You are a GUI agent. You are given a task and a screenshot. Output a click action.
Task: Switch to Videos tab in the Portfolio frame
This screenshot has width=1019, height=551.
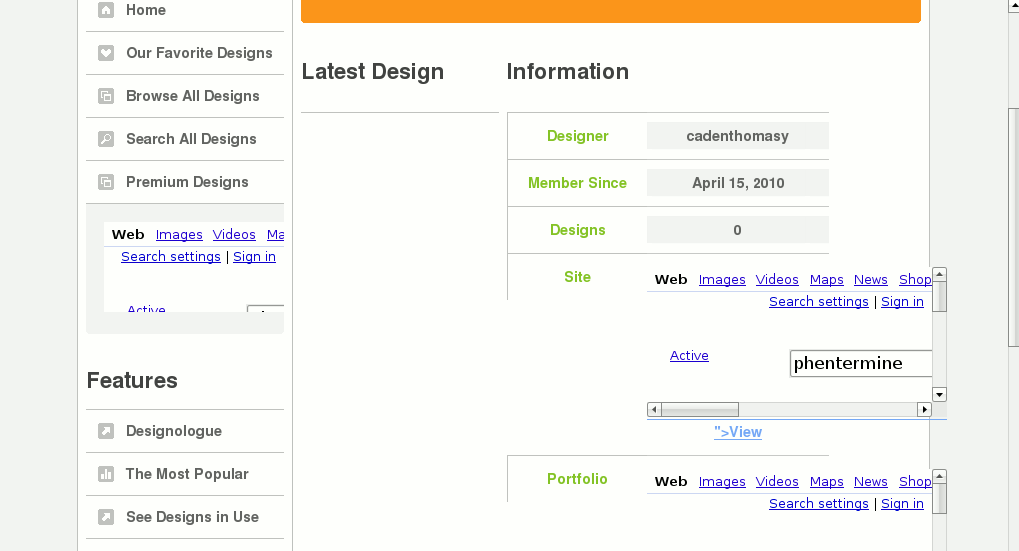777,482
